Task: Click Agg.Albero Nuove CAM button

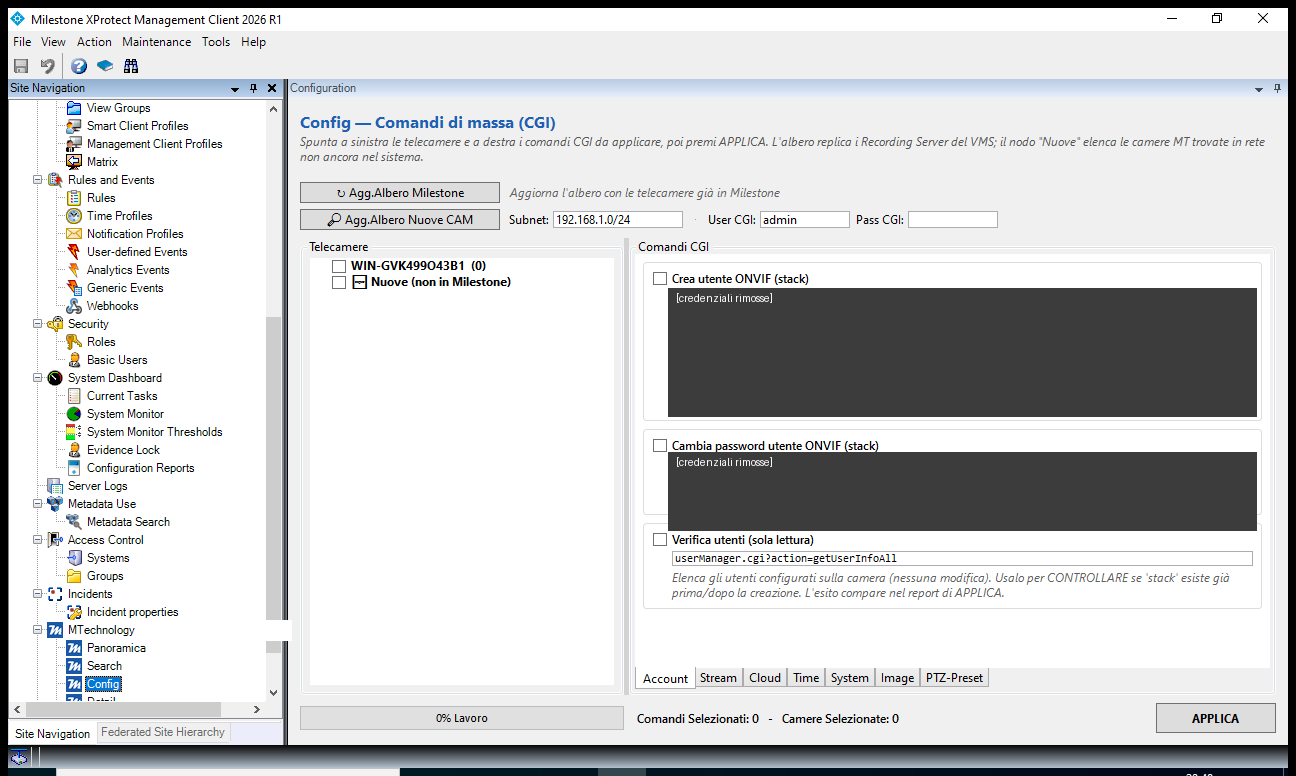Action: tap(400, 219)
